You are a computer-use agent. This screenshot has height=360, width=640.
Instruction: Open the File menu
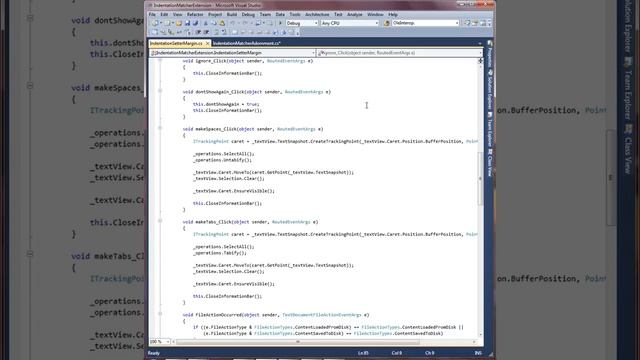pos(152,14)
